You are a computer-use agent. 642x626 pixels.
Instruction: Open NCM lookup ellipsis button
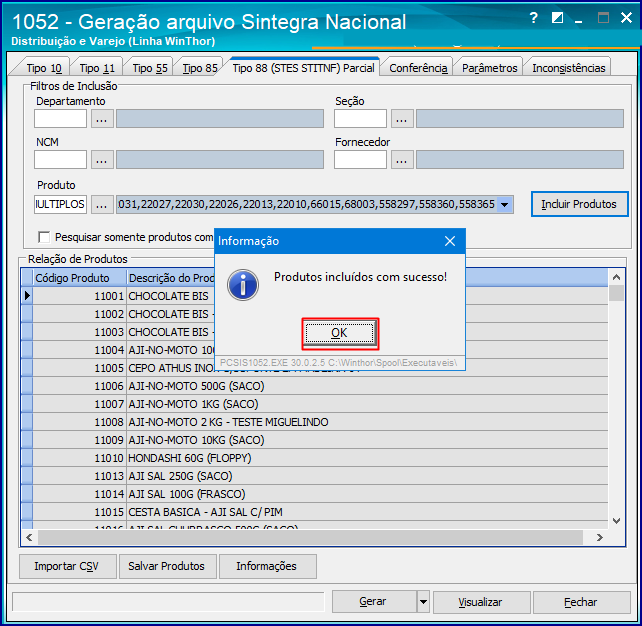[102, 160]
